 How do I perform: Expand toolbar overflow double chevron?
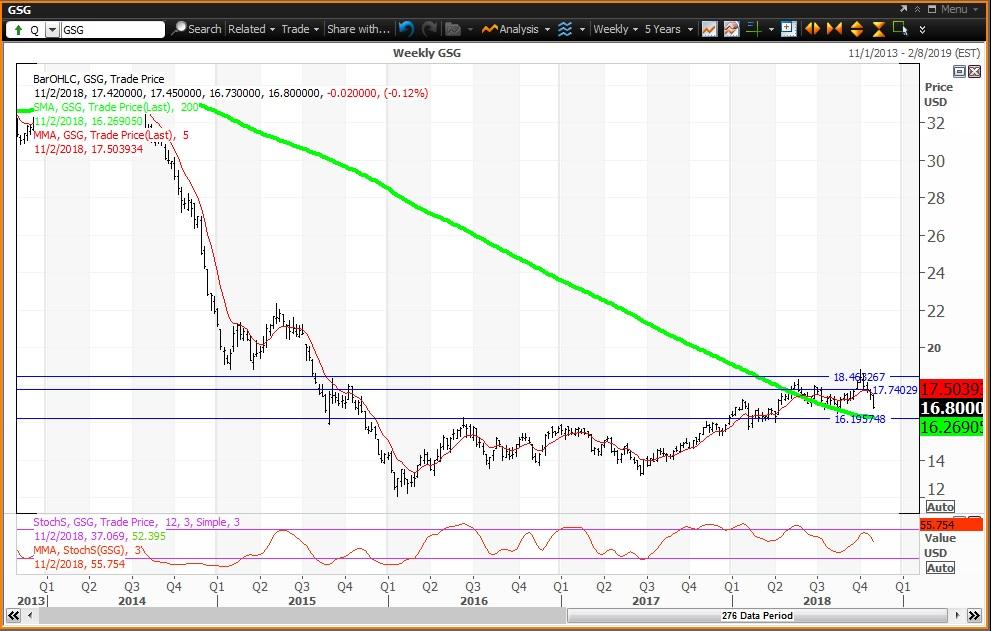click(x=922, y=30)
